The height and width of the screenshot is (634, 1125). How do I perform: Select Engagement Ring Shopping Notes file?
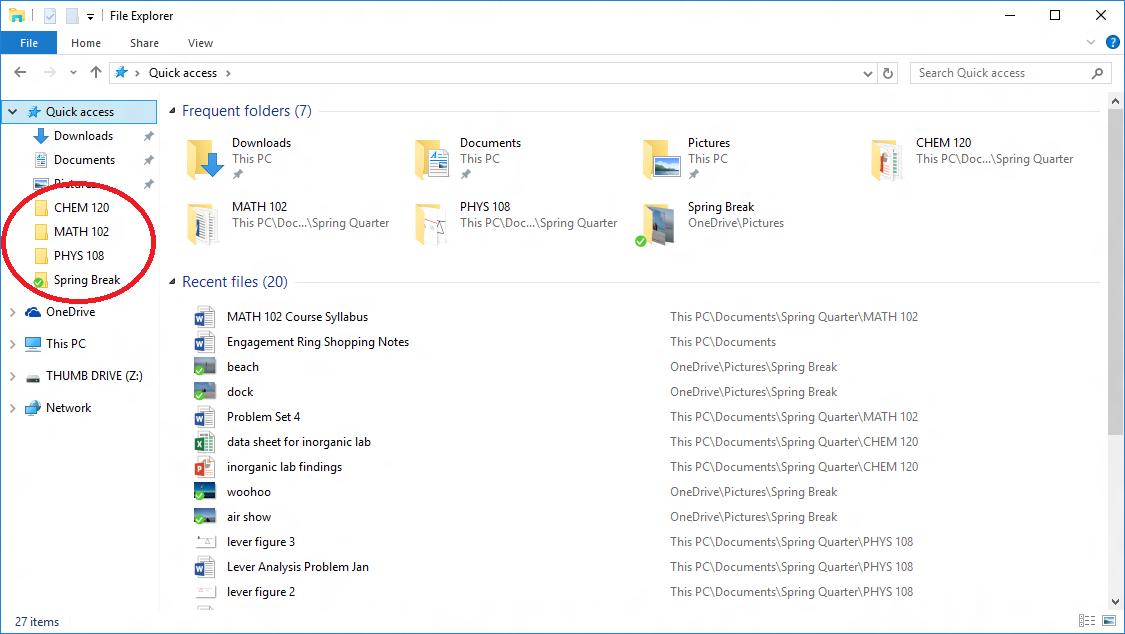(318, 342)
